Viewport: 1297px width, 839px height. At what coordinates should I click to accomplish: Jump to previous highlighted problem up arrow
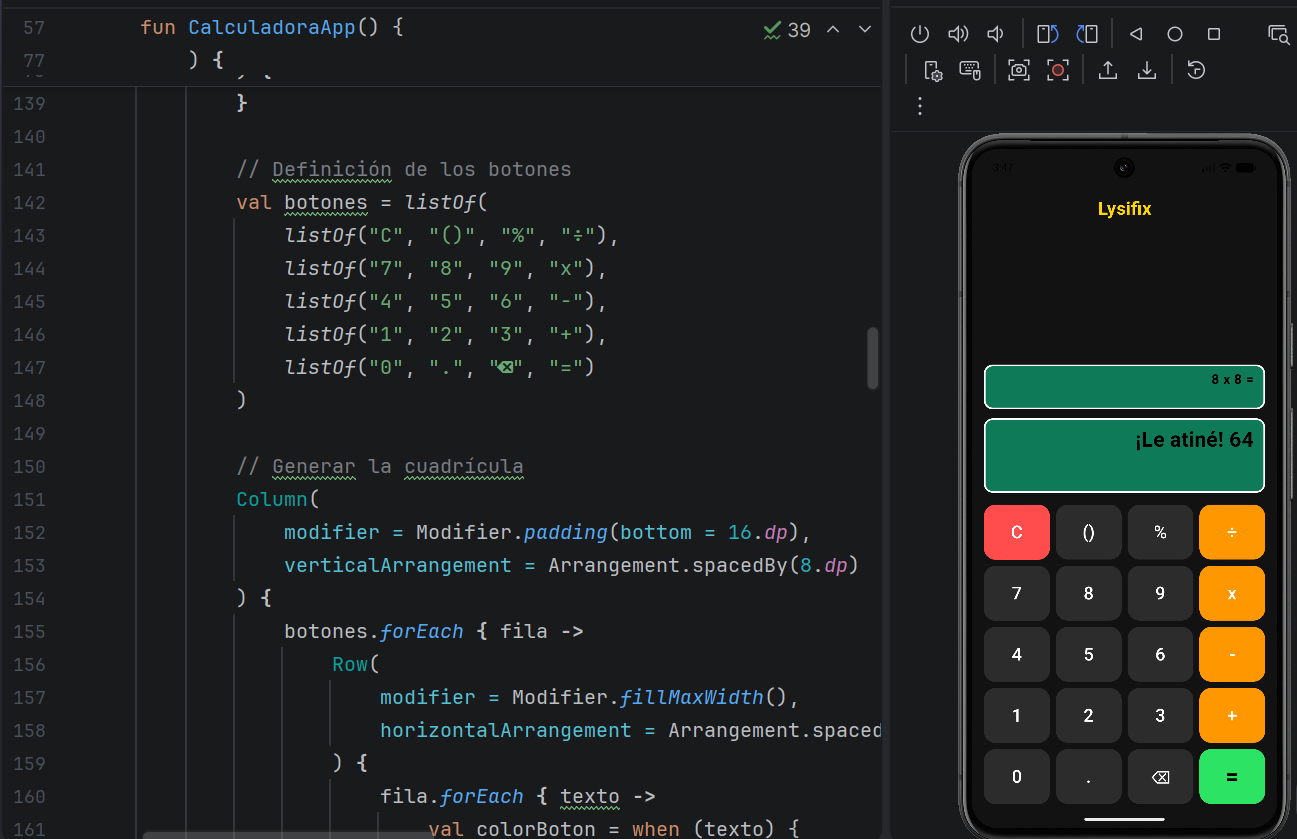coord(832,30)
